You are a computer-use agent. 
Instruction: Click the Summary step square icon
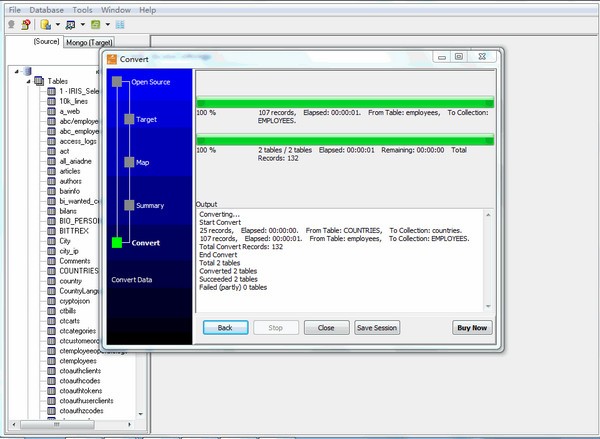(129, 205)
